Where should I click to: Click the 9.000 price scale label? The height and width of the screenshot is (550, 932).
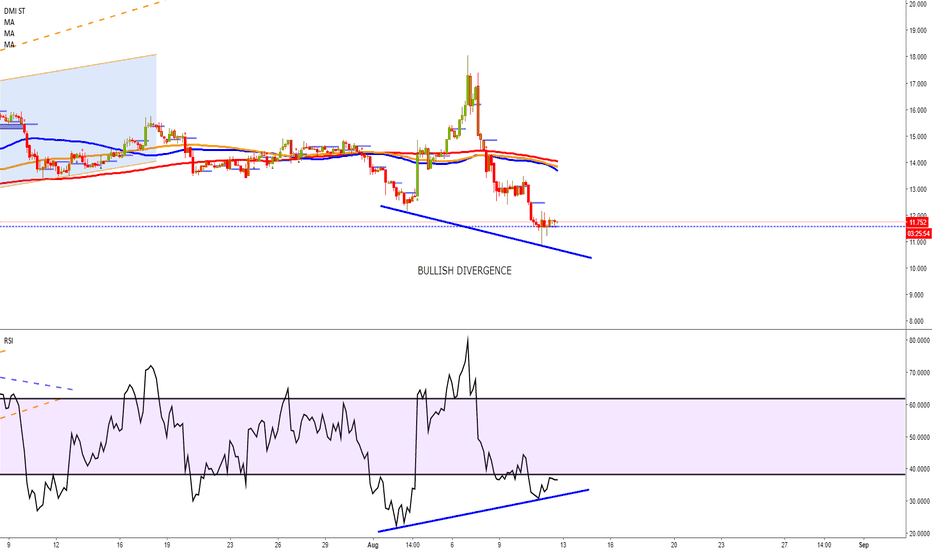pyautogui.click(x=919, y=295)
